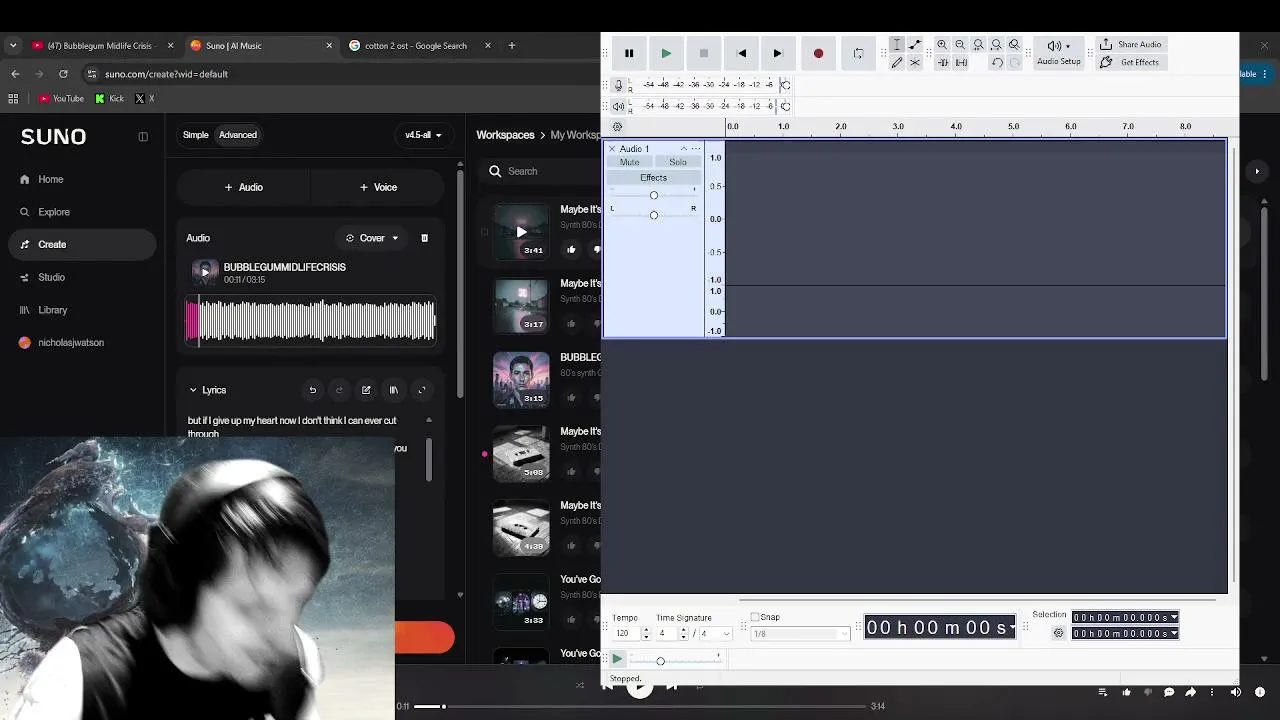Screen dimensions: 1280x720
Task: Adjust the Audio 1 gain slider
Action: [x=654, y=195]
